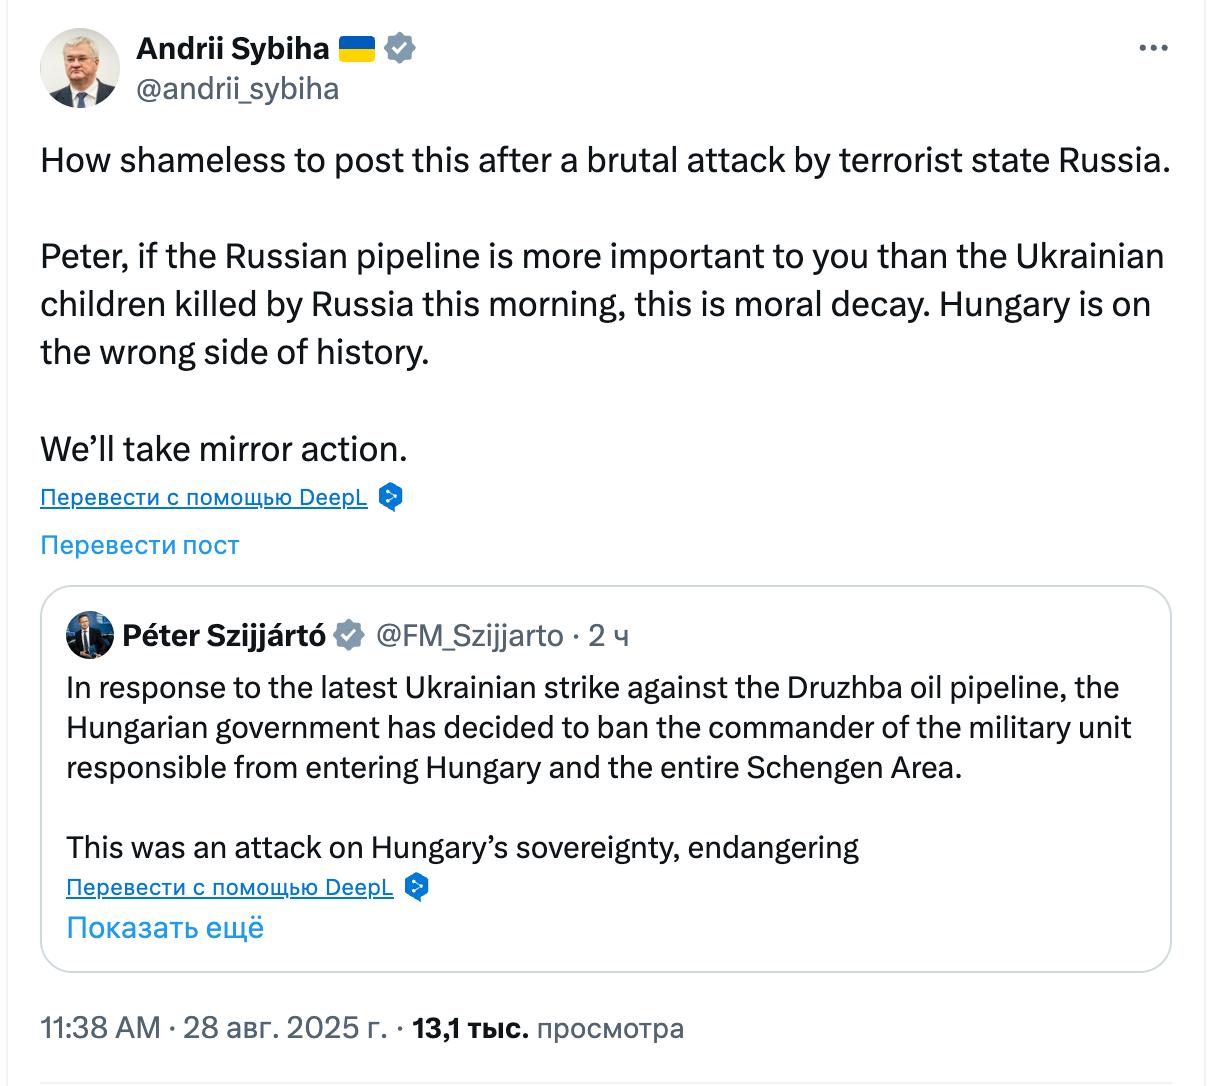This screenshot has width=1212, height=1086.
Task: Click the post date "11:38 AM · 28 авг. 2025 г."
Action: point(213,1028)
